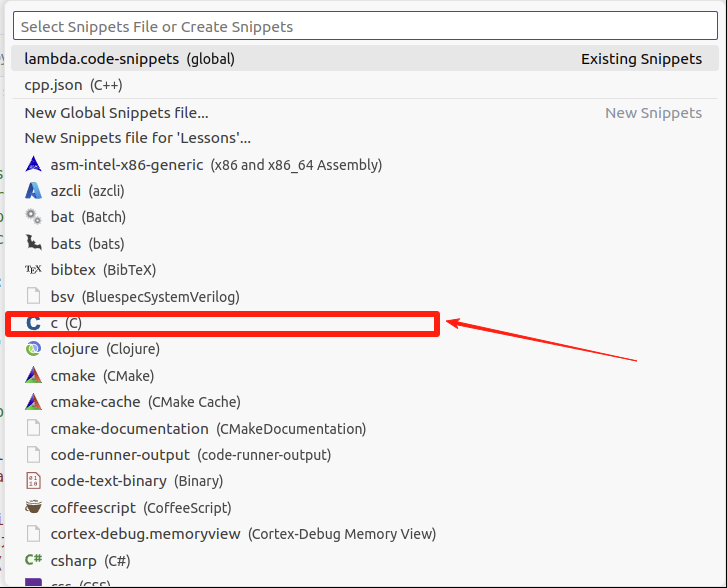This screenshot has height=588, width=727.
Task: Click the clojure swirl icon
Action: pos(33,349)
